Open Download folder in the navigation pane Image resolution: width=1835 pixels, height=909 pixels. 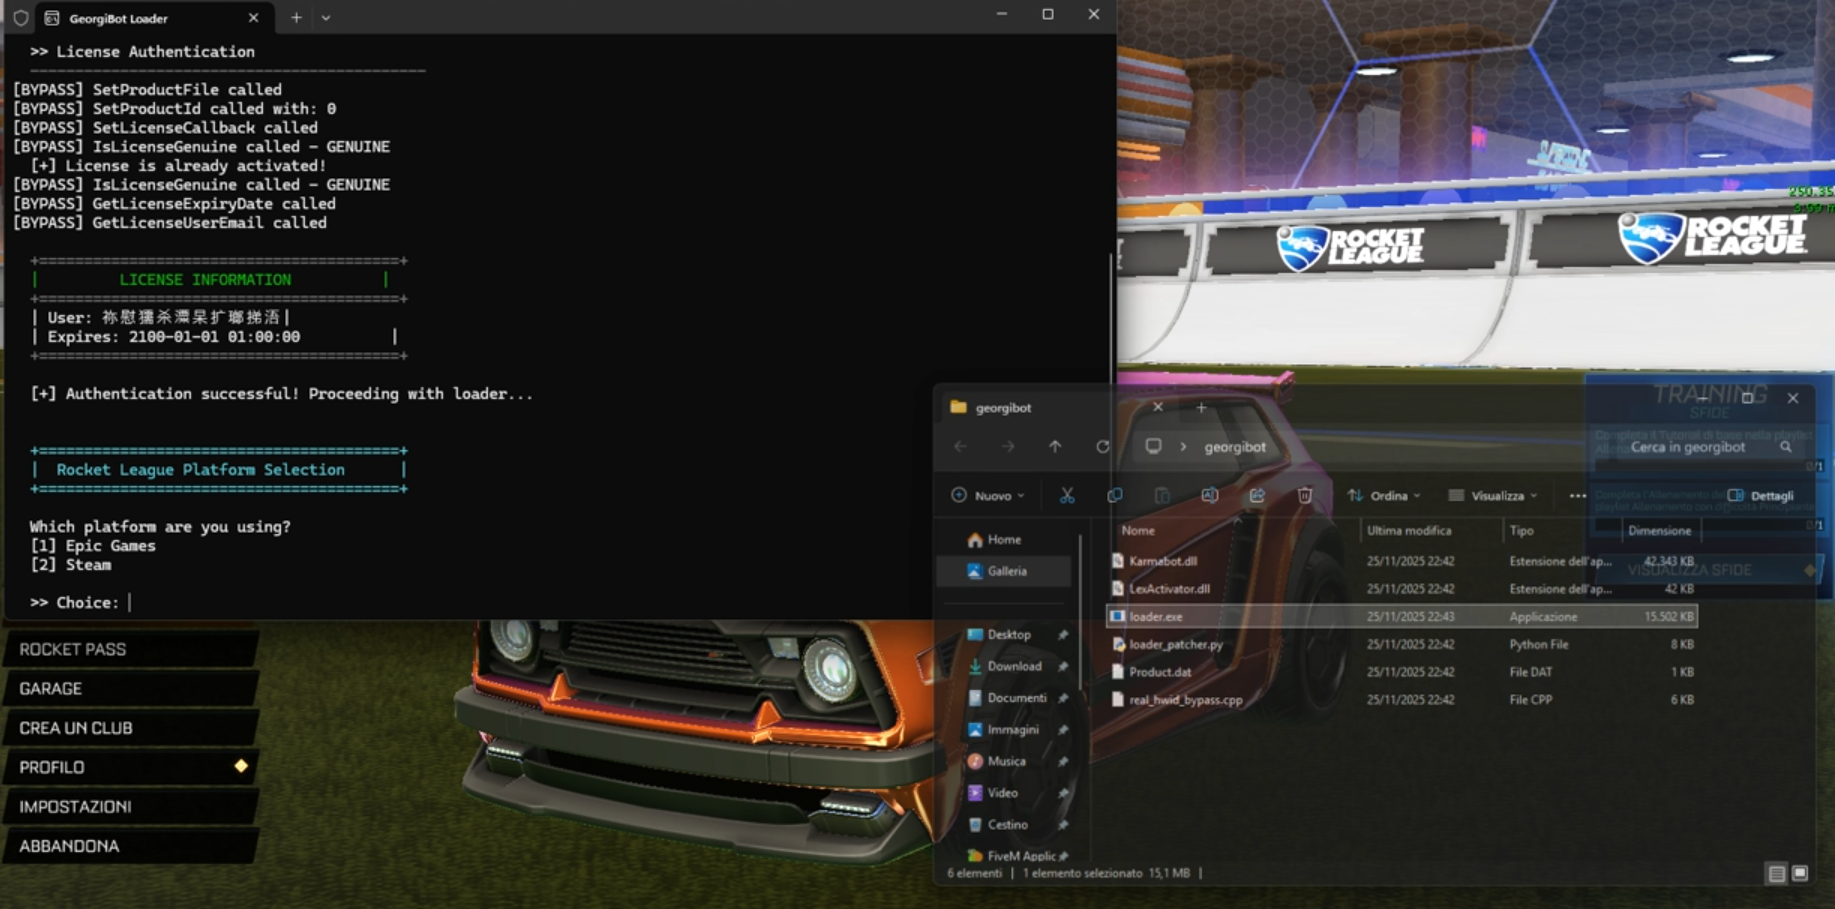[1013, 666]
